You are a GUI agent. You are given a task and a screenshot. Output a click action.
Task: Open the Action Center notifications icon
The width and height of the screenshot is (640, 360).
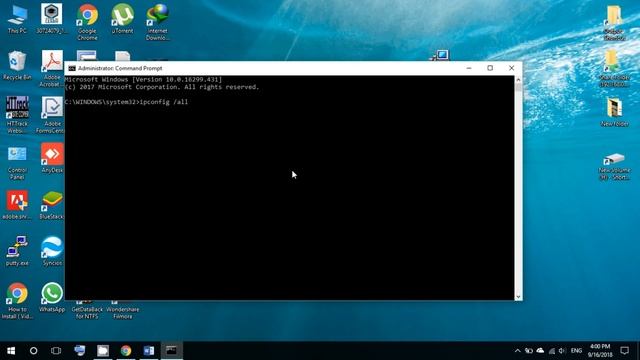click(x=624, y=351)
